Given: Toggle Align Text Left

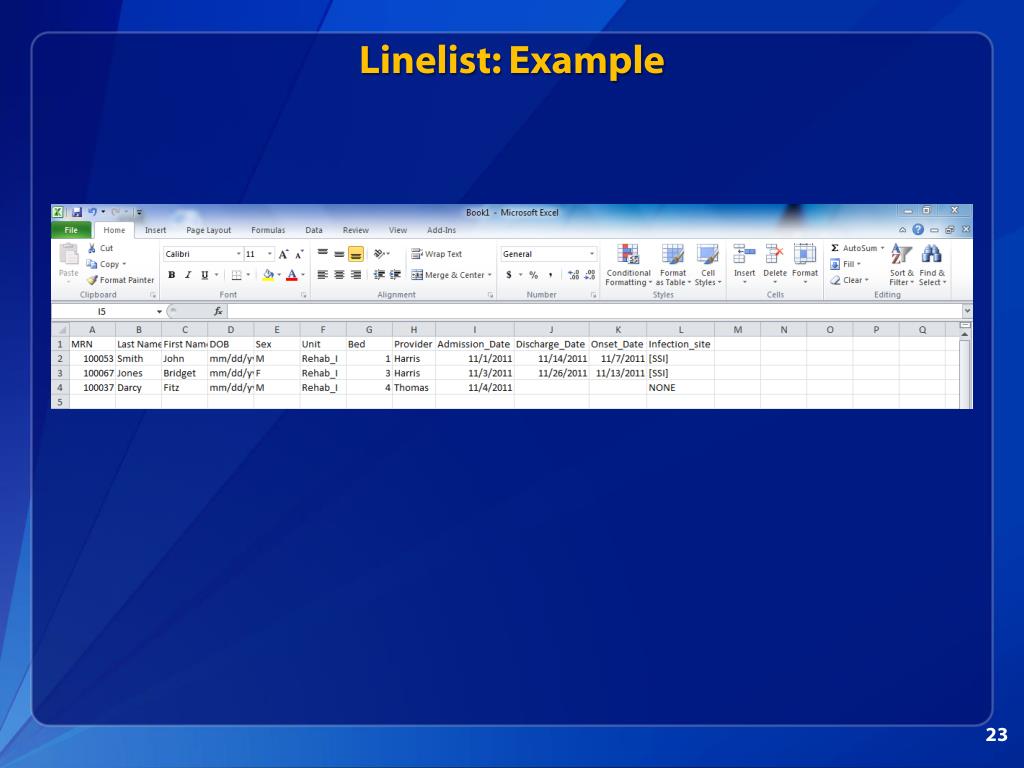Looking at the screenshot, I should (323, 275).
